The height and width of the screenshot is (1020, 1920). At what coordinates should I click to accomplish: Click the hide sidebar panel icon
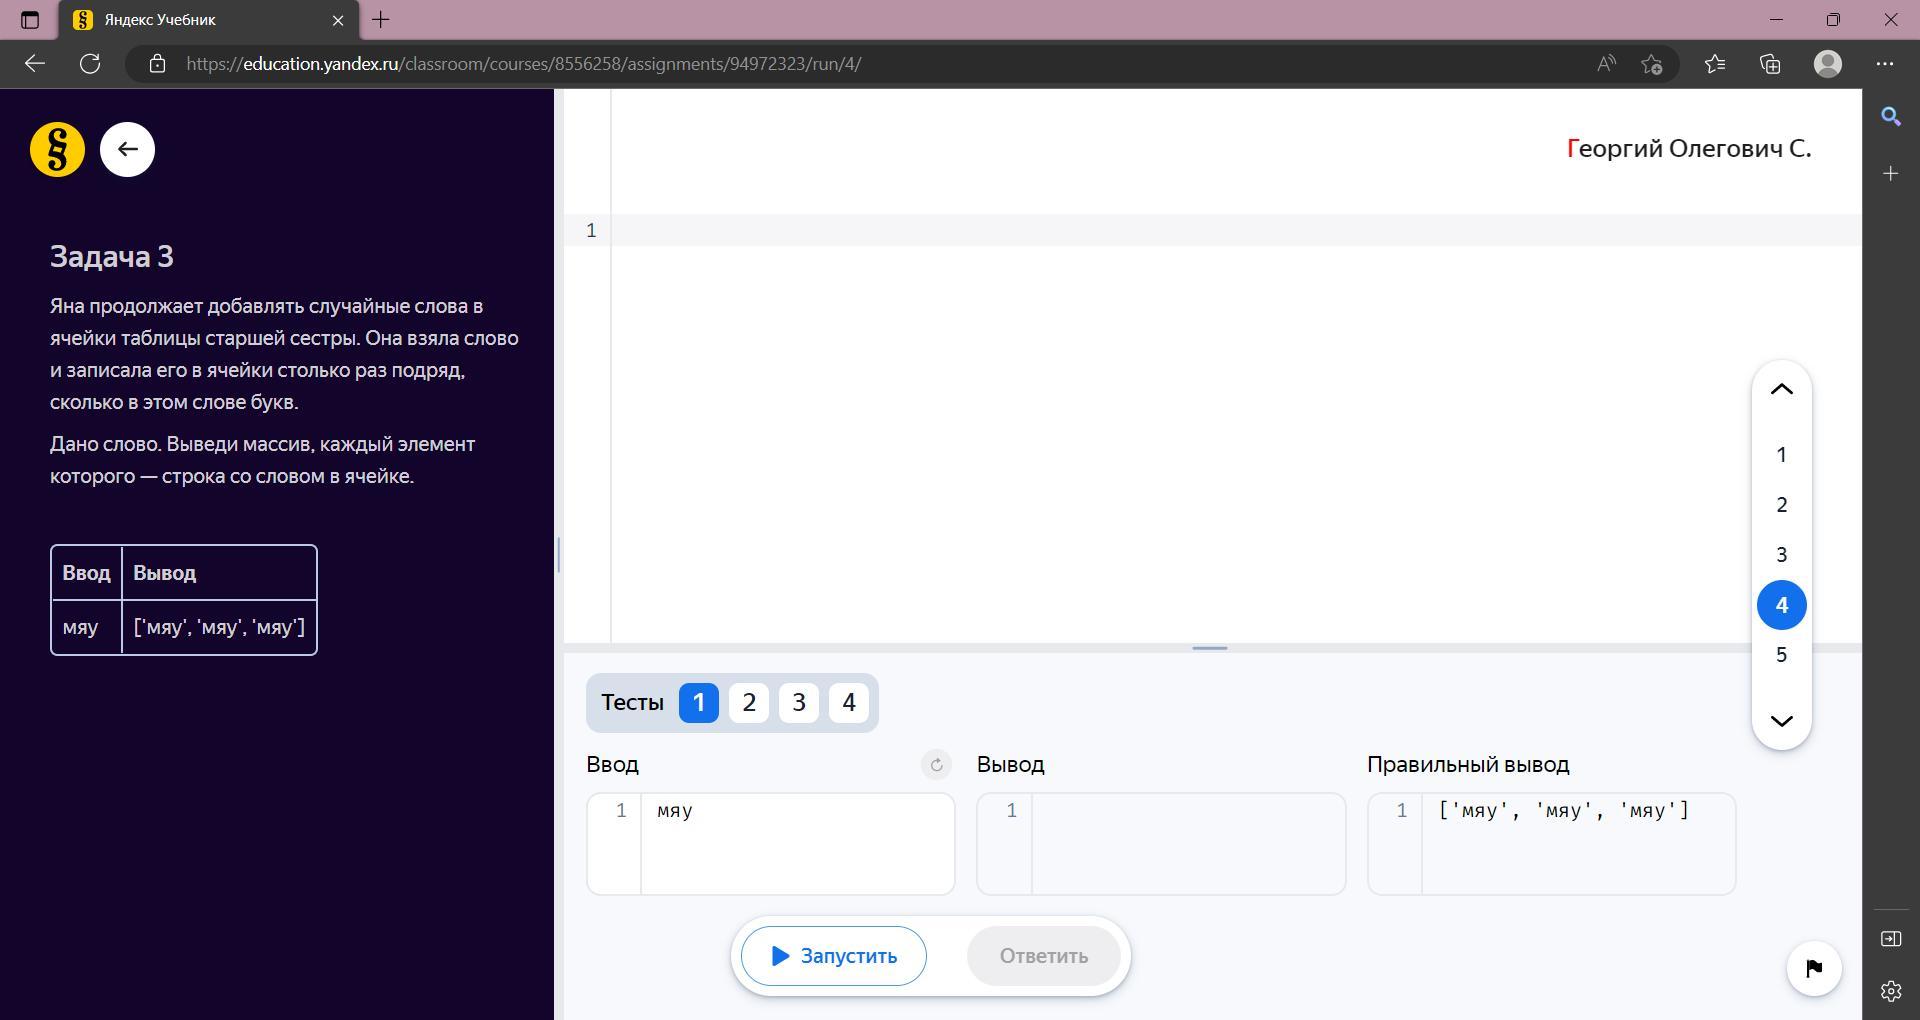tap(1890, 938)
